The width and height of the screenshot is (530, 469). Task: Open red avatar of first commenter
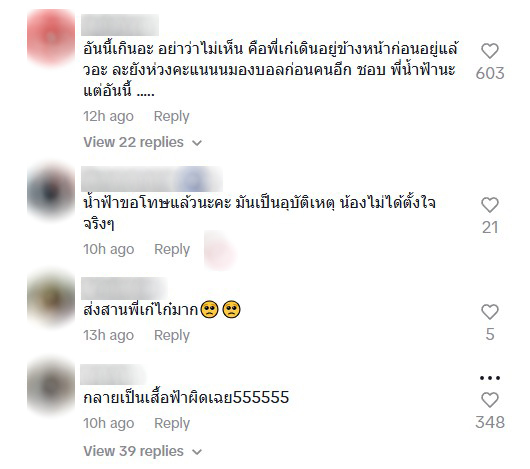click(51, 36)
